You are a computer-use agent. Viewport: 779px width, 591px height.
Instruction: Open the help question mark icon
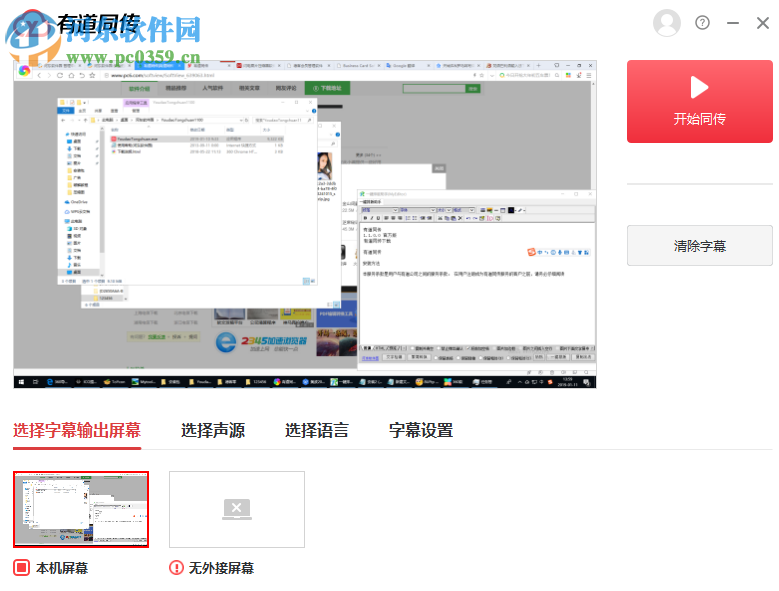(x=702, y=23)
